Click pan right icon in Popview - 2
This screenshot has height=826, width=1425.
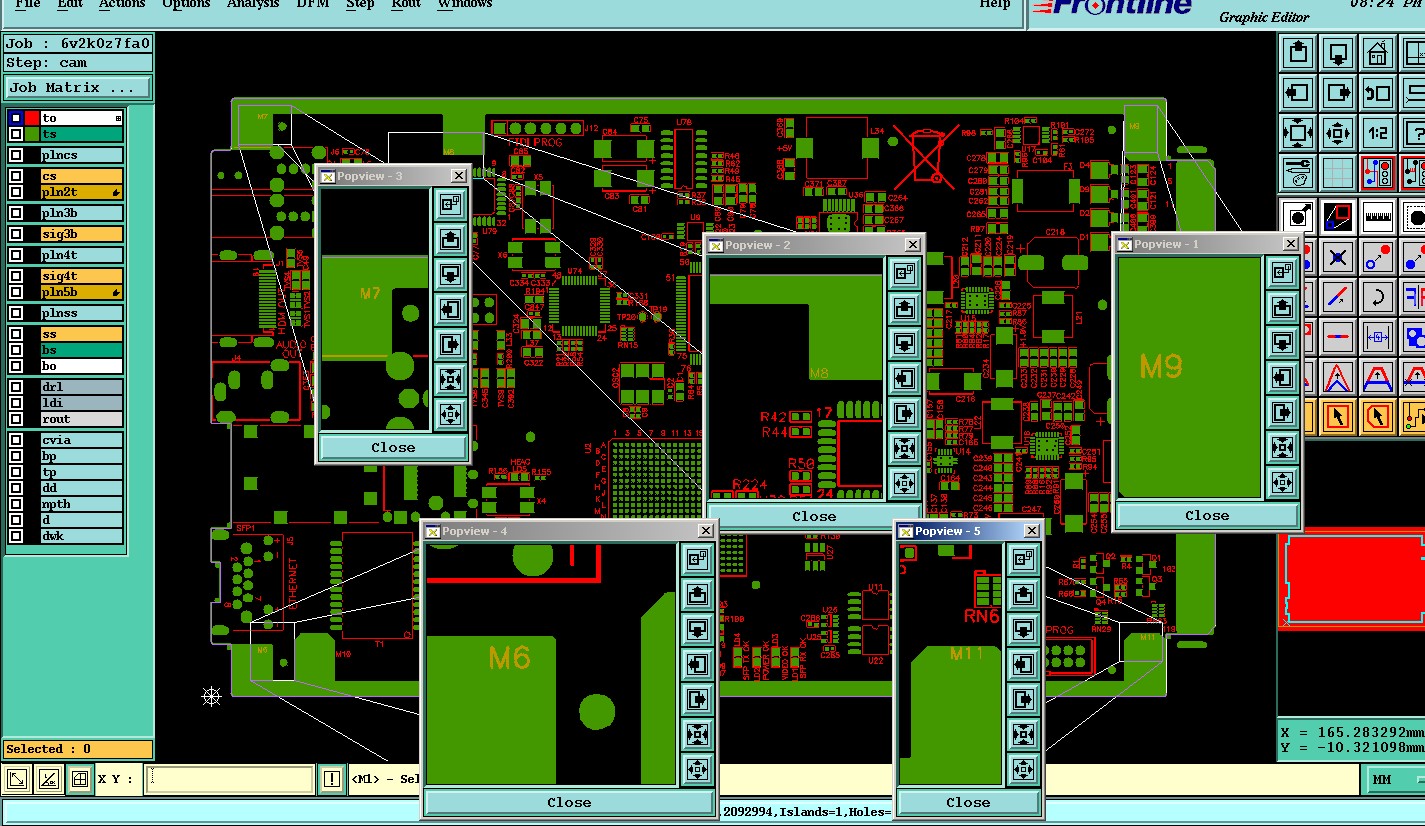click(904, 413)
